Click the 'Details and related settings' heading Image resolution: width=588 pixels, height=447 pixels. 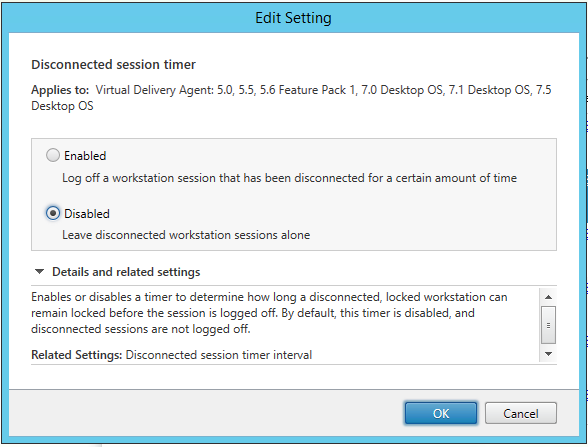click(126, 272)
